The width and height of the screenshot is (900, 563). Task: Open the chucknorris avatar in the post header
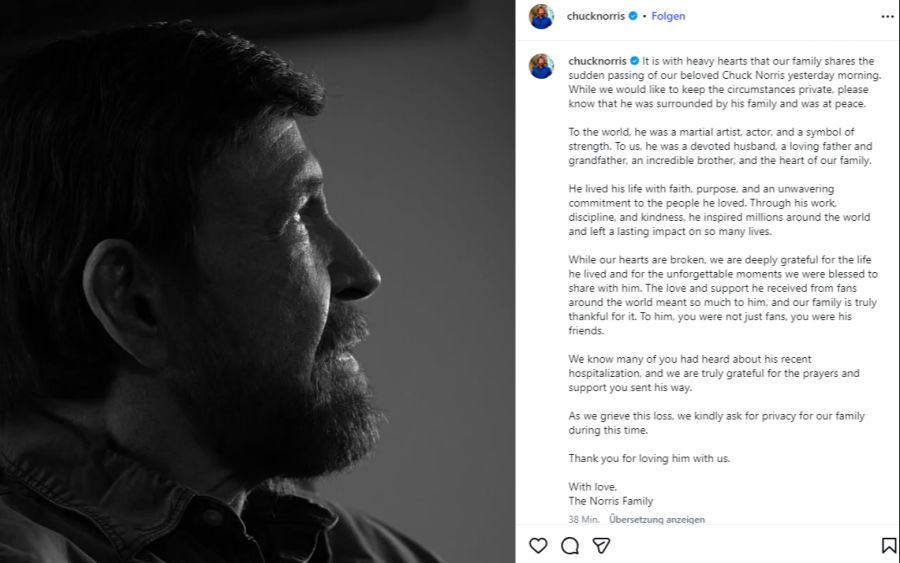pos(541,17)
